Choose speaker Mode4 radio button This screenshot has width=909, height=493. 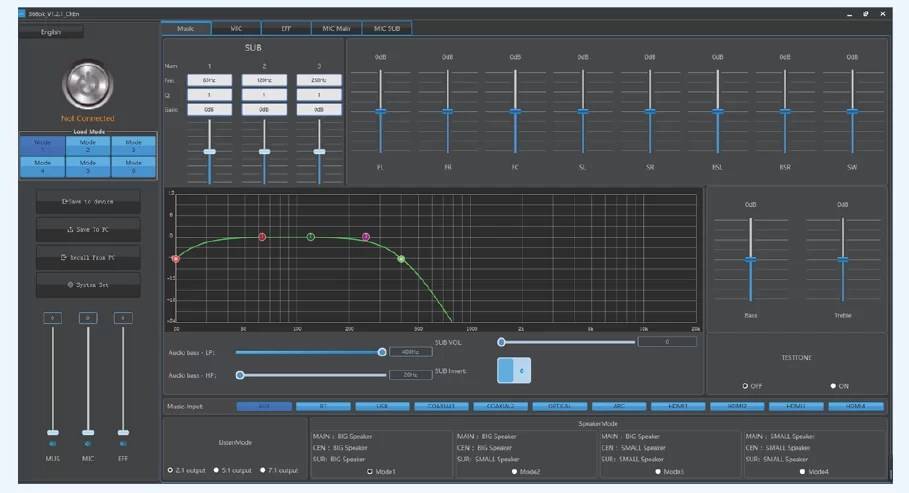point(802,472)
